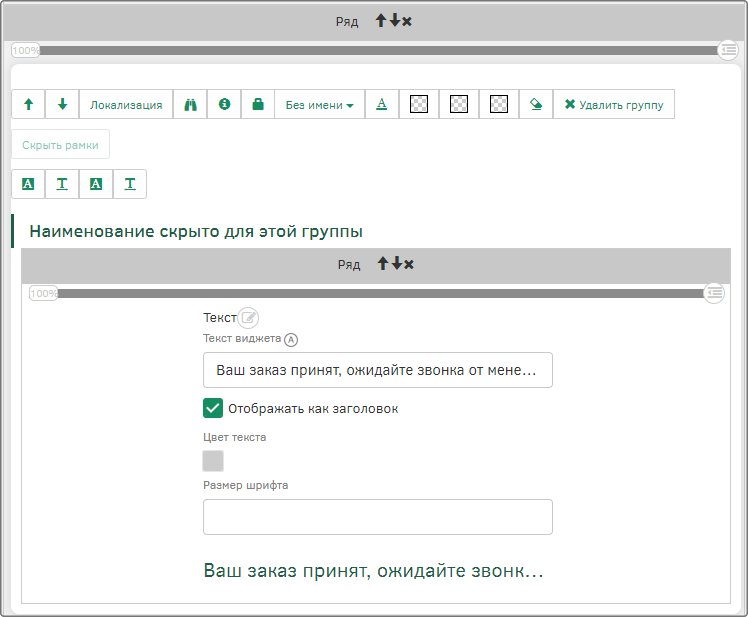The width and height of the screenshot is (748, 617).
Task: Select heading Наименование скрыто для этой группы
Action: pos(196,231)
